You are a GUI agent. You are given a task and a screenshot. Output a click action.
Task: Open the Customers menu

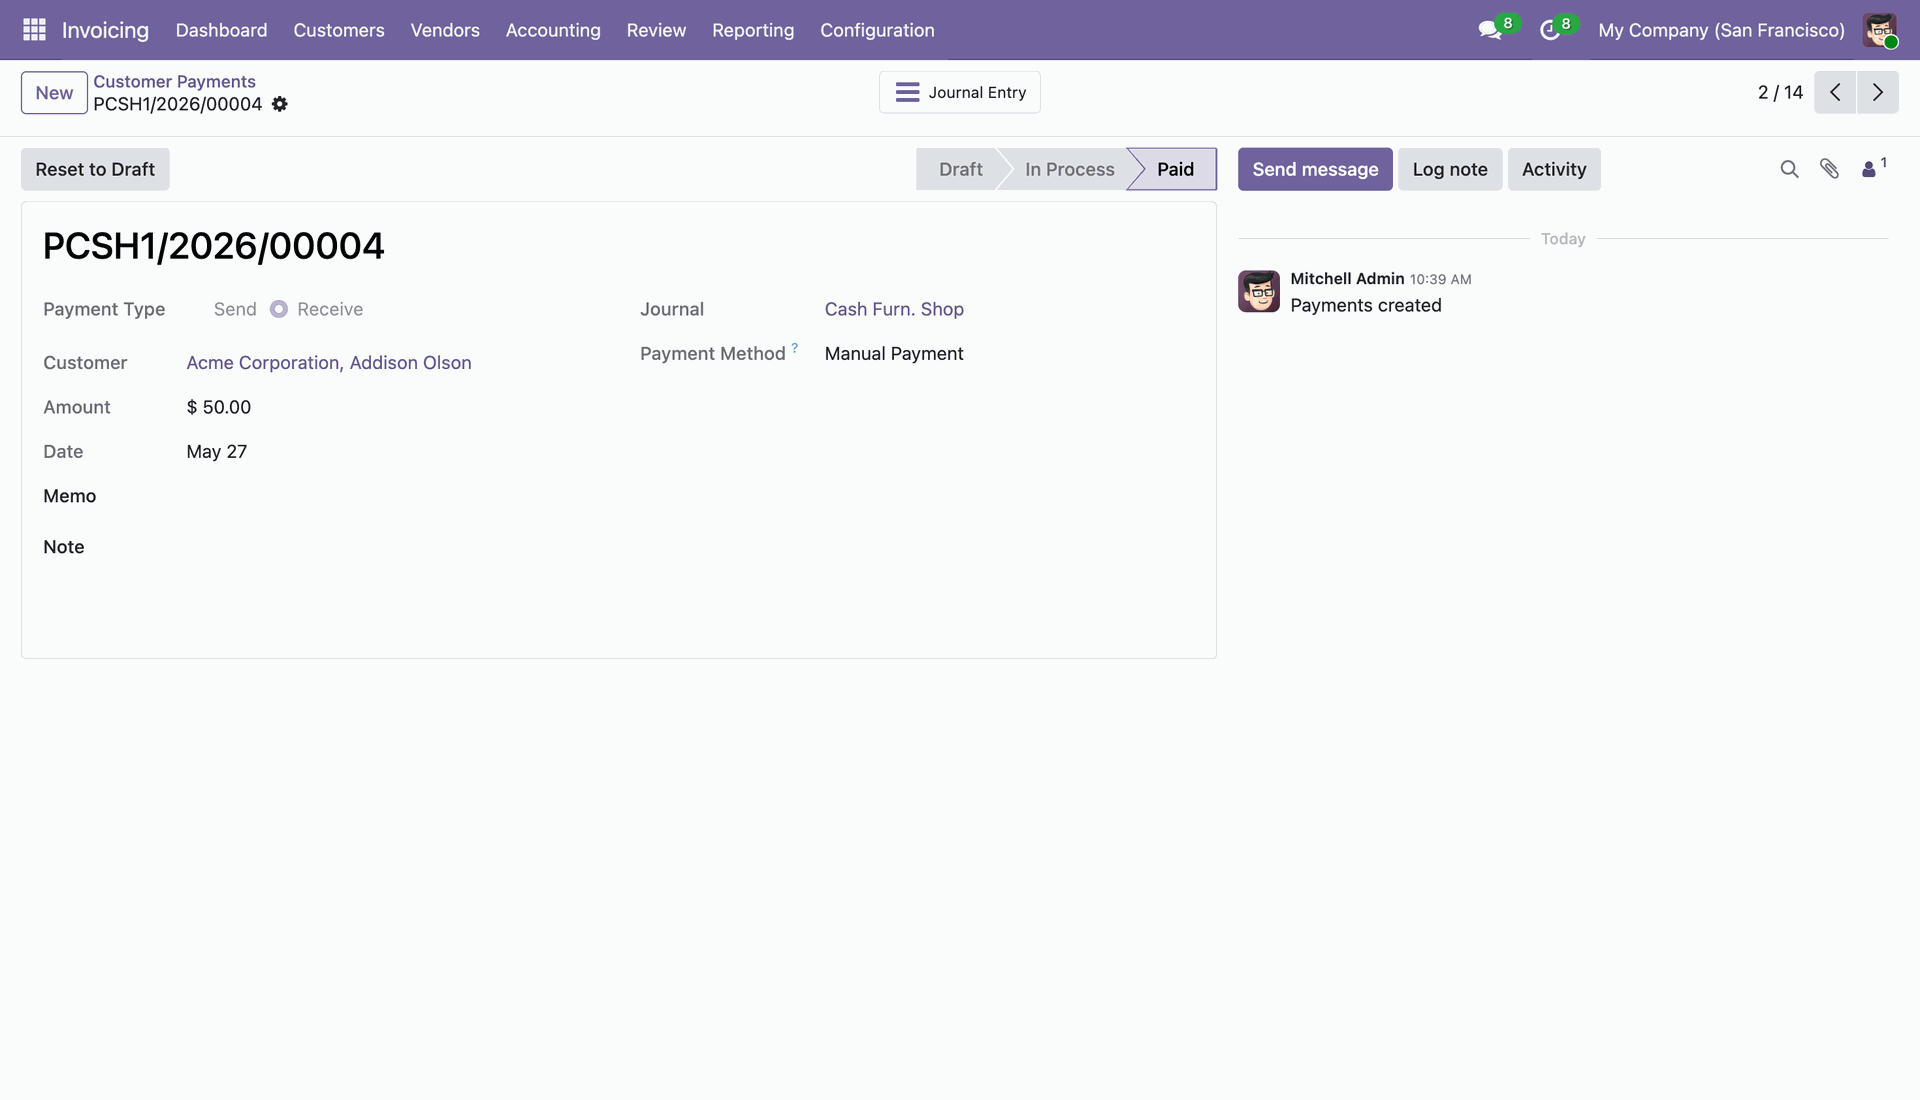[339, 30]
